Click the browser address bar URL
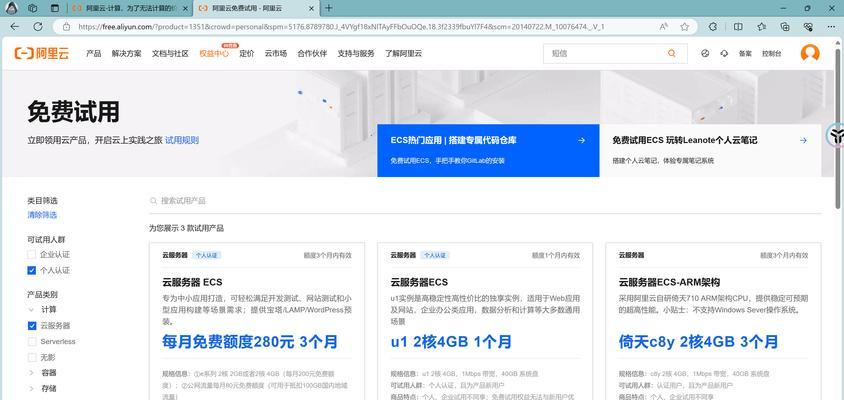Viewport: 844px width, 400px height. [x=341, y=26]
